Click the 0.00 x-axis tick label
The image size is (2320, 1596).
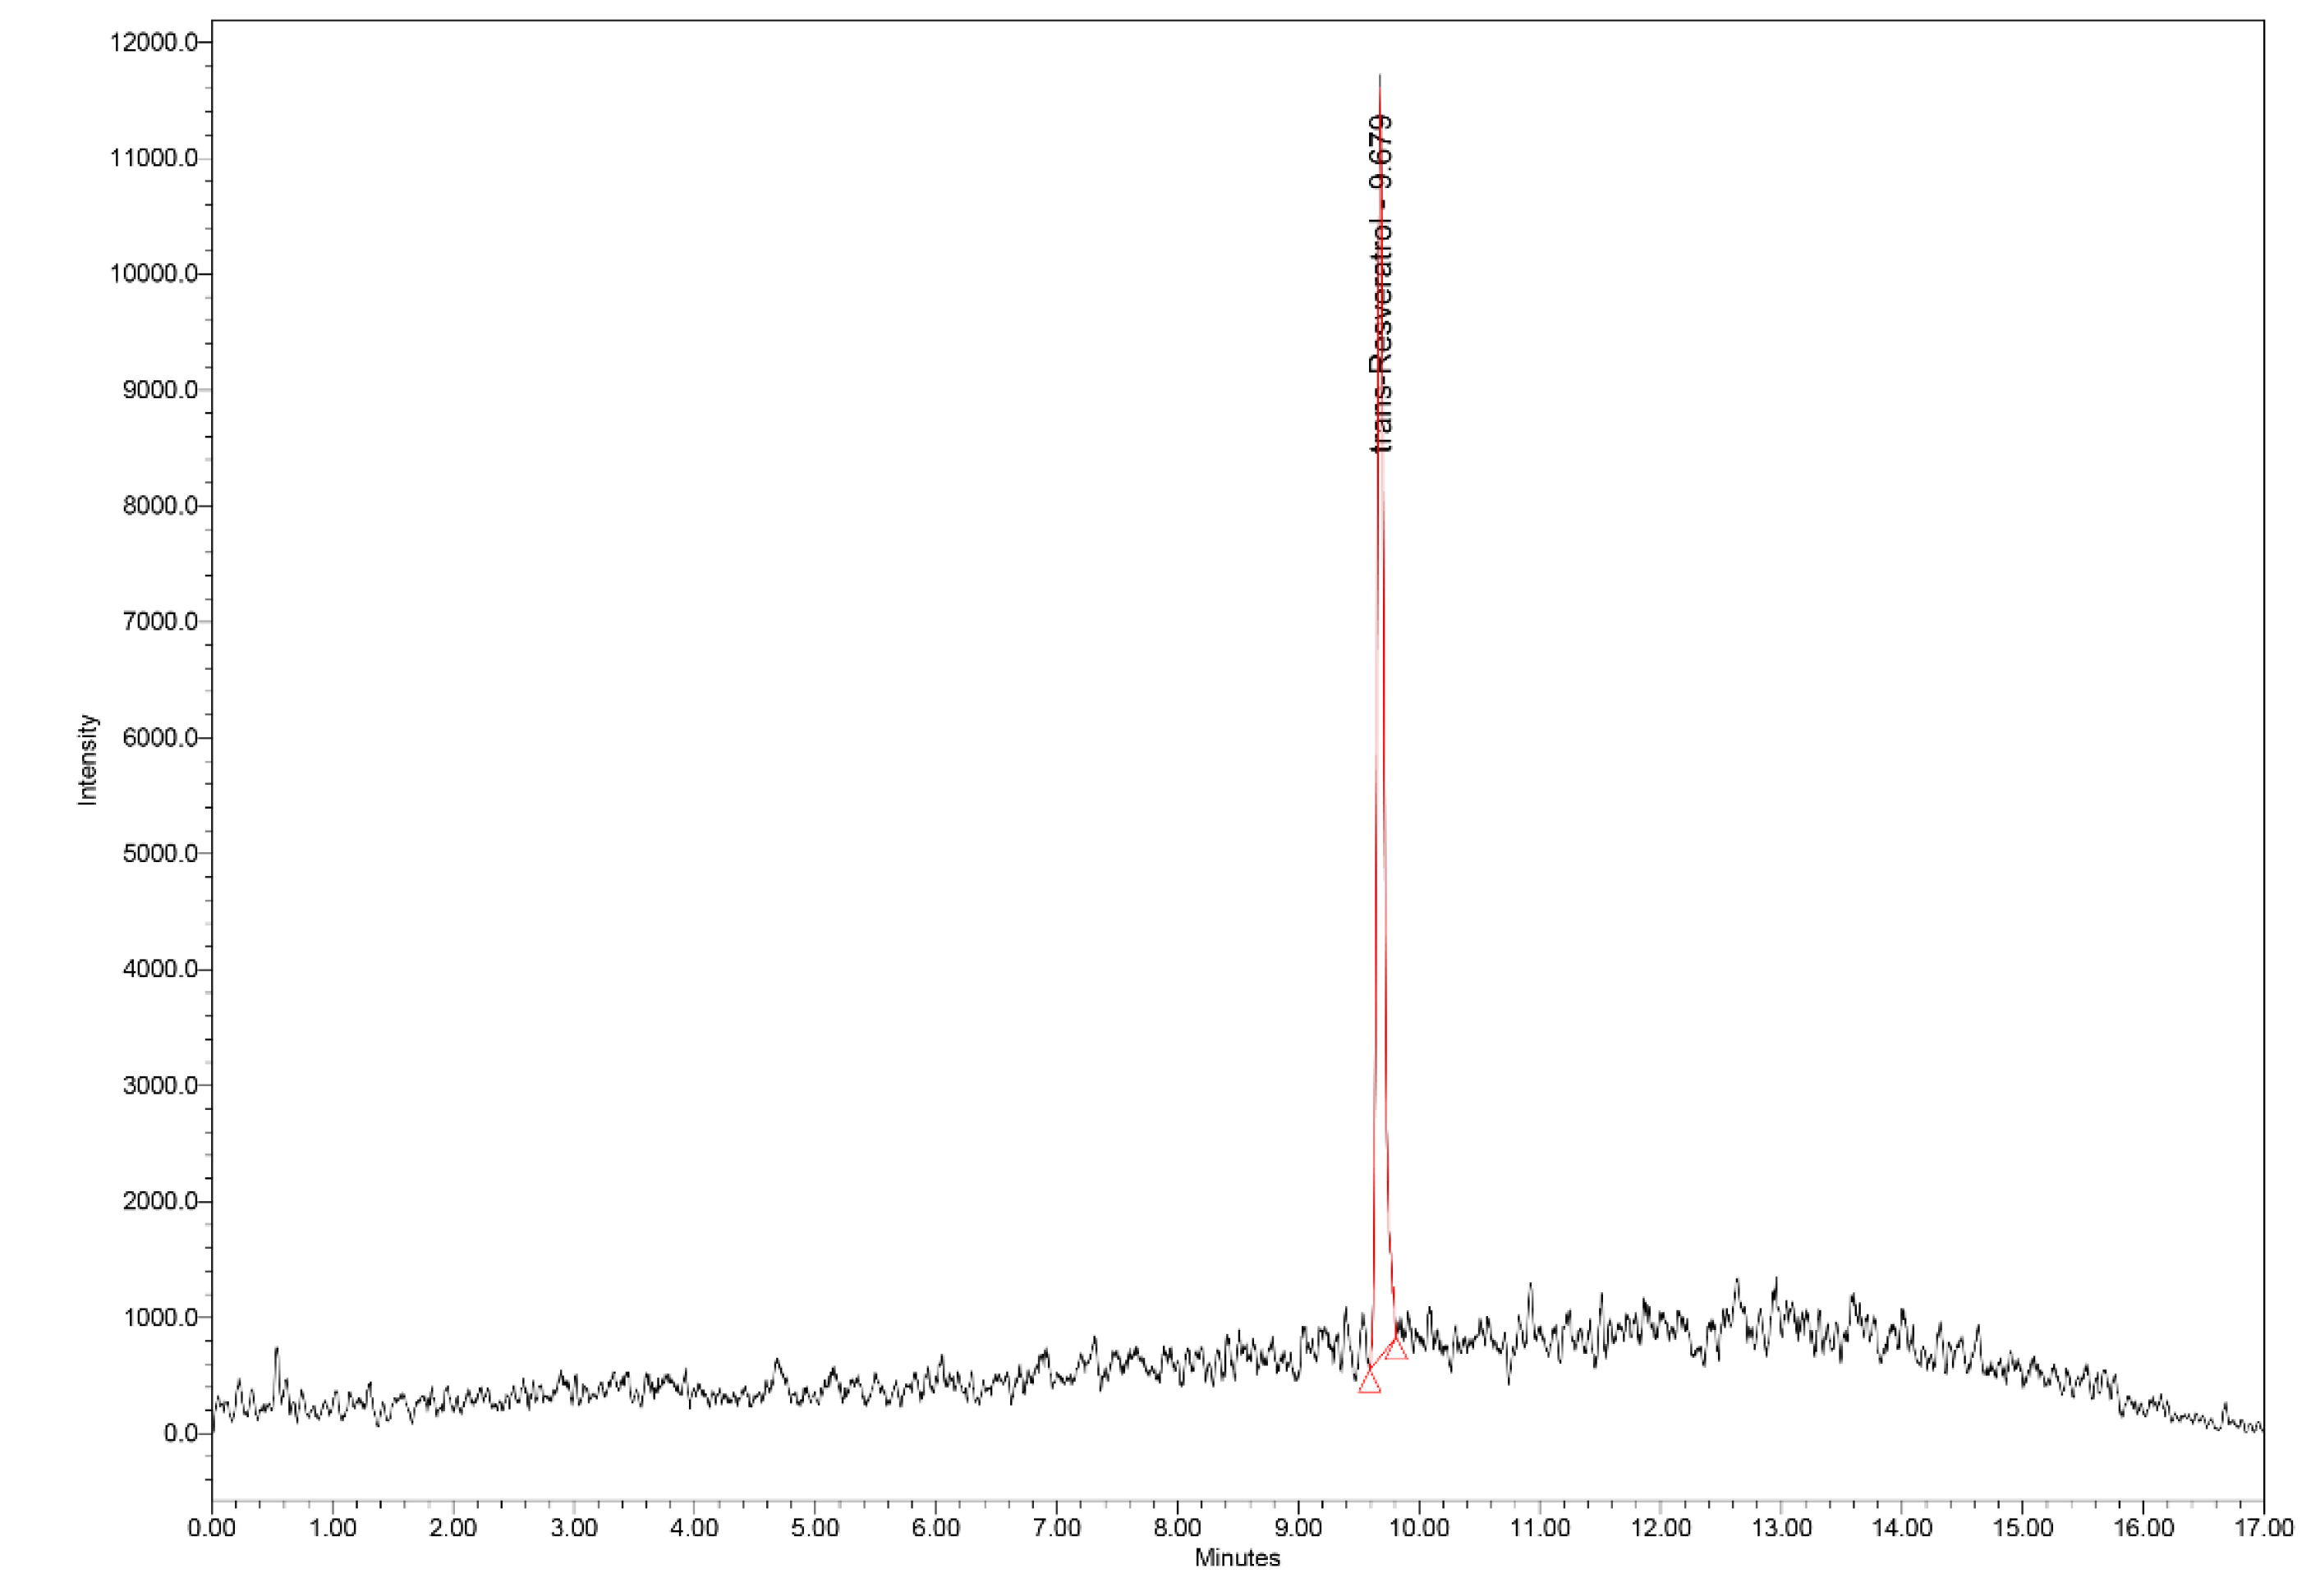coord(212,1529)
